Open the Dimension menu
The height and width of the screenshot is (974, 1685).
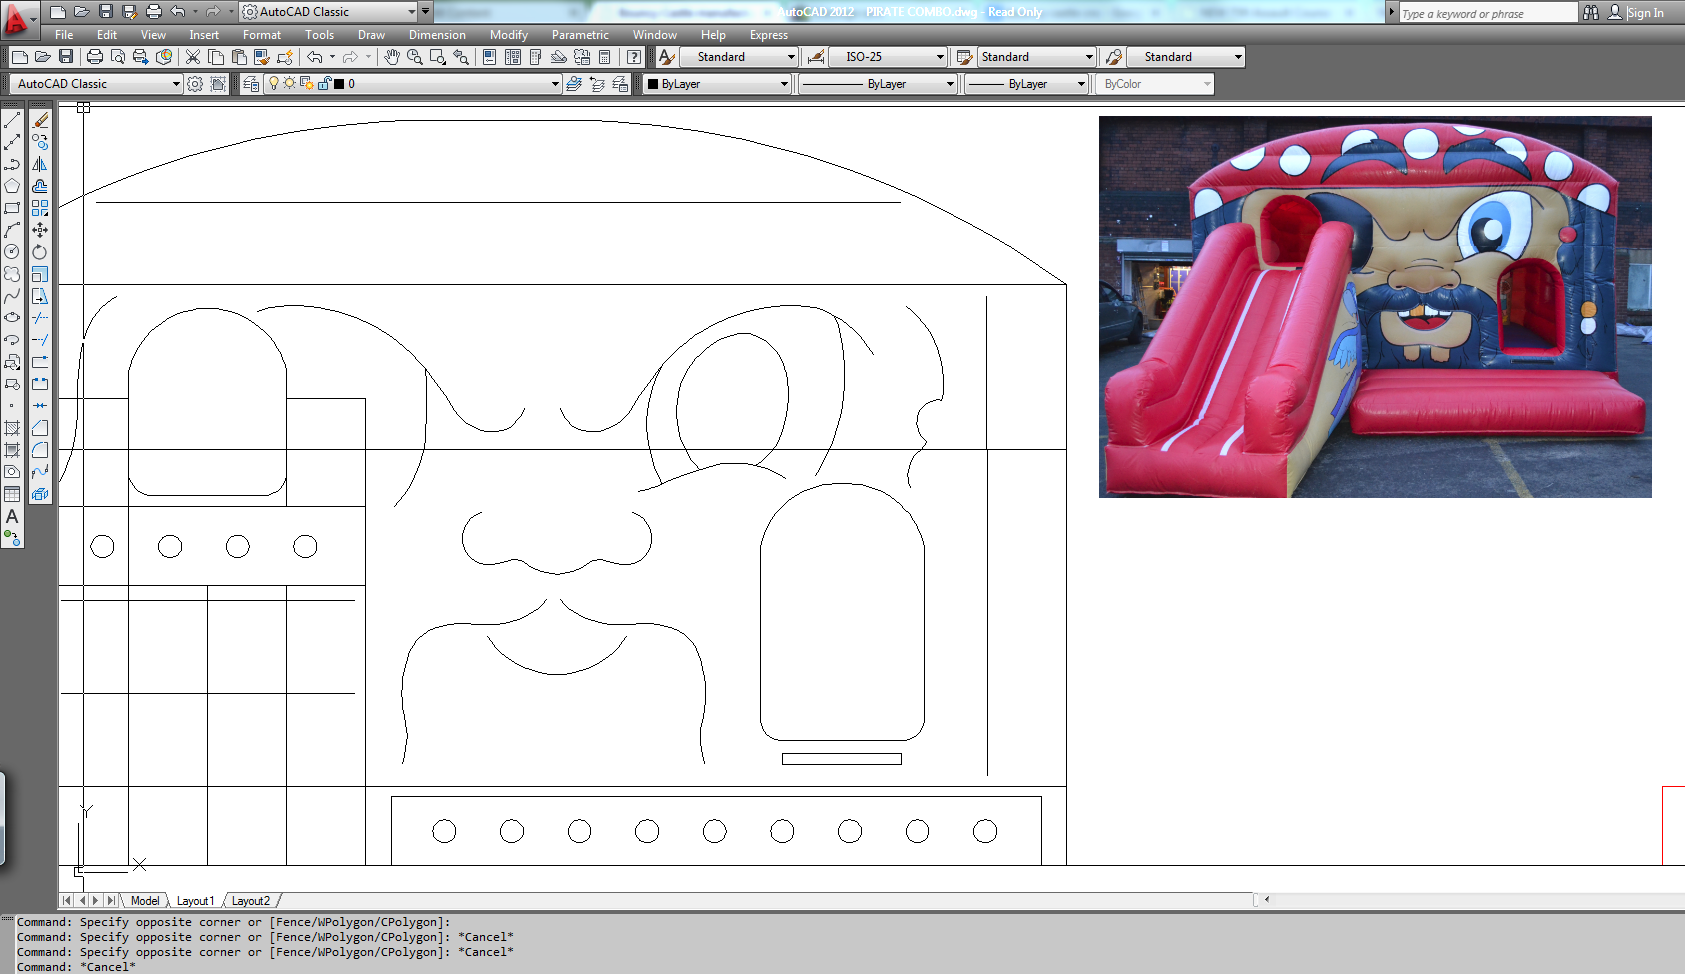(436, 35)
